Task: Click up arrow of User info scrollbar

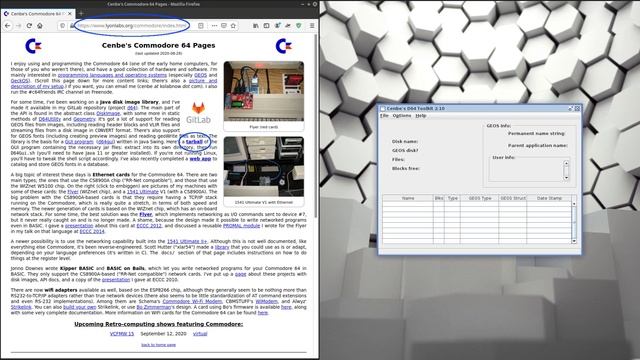Action: click(x=566, y=163)
